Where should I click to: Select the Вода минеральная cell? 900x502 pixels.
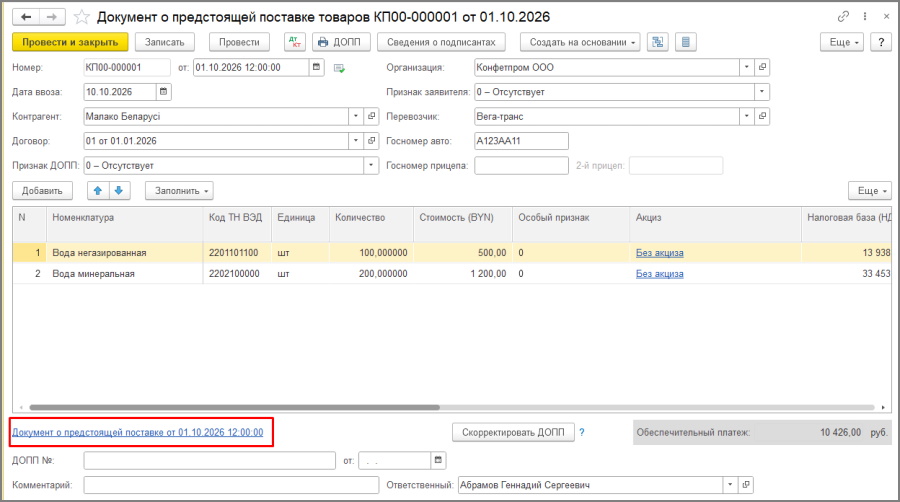(x=125, y=274)
